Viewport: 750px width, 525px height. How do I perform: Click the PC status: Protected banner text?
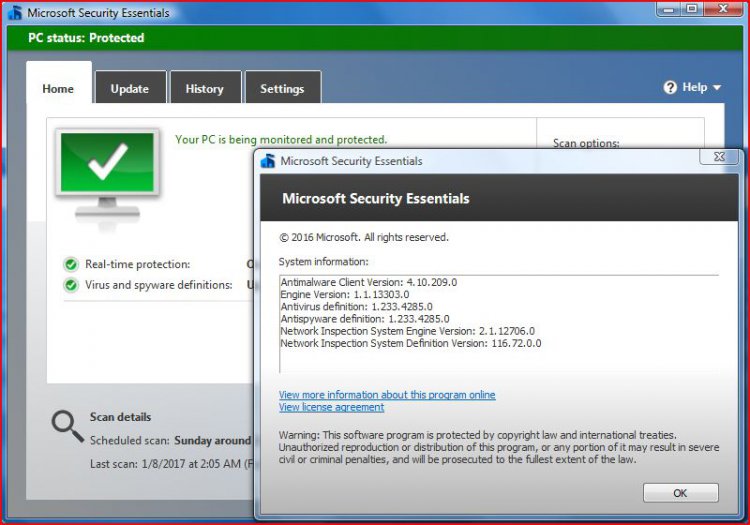tap(86, 38)
